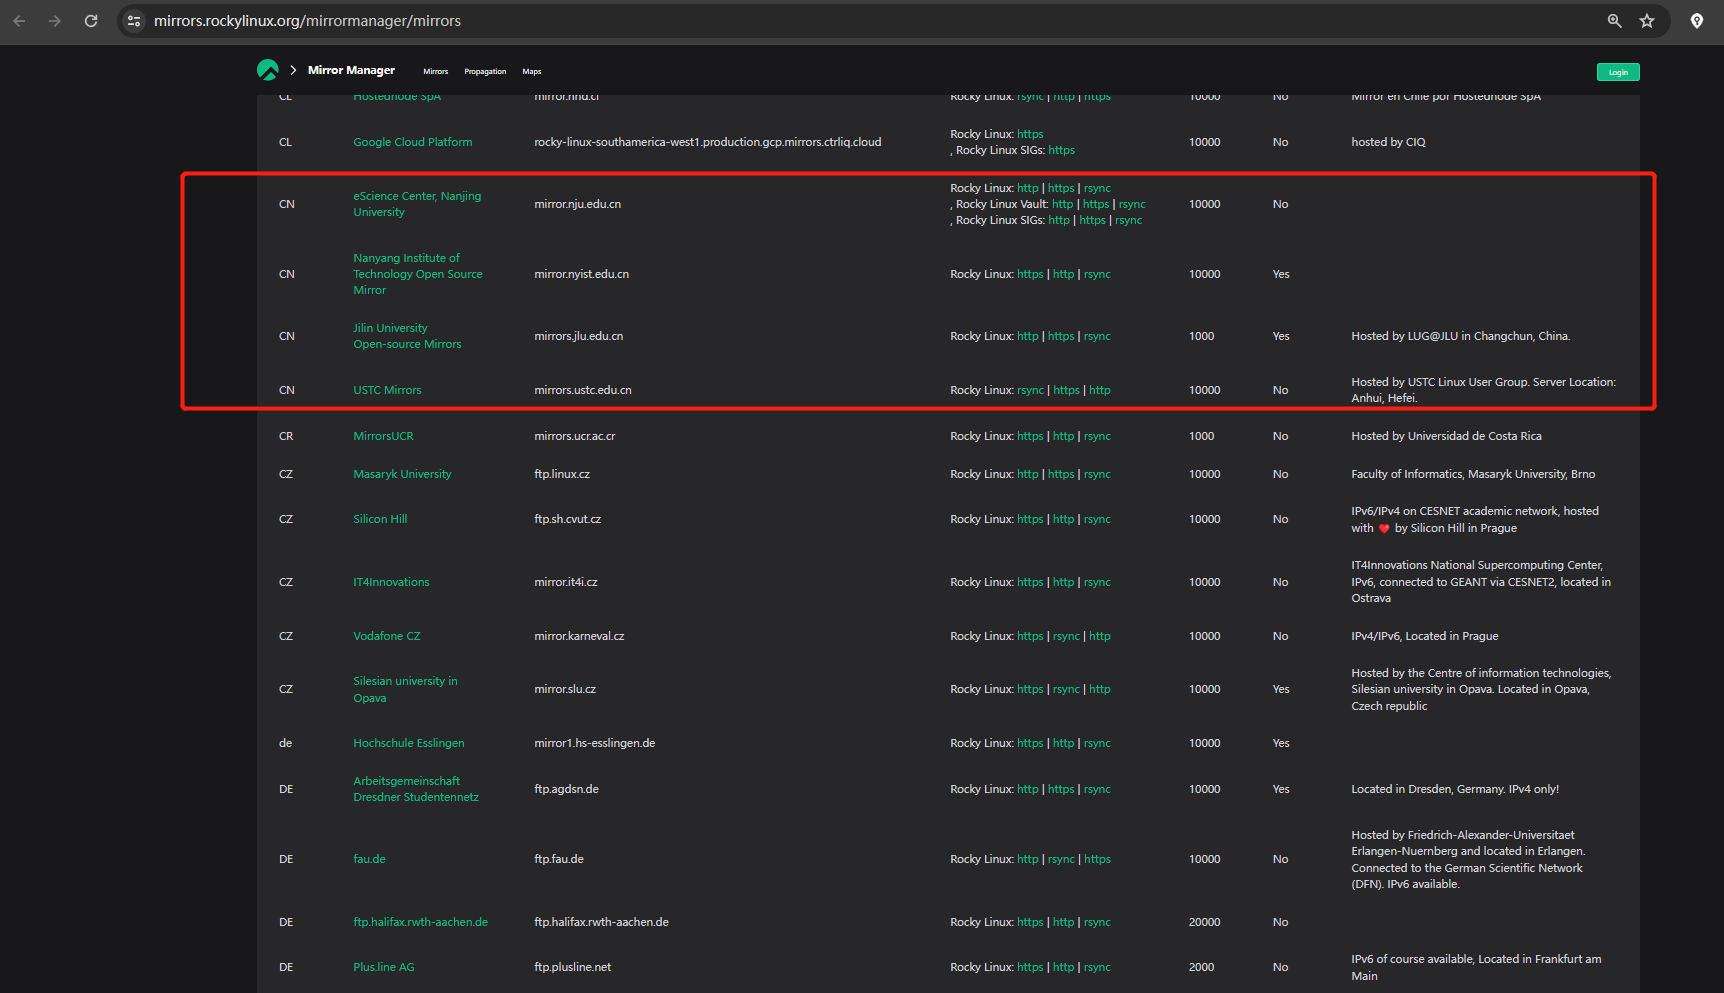Screen dimensions: 1724x993
Task: Click the rsync link for mirrors.jlu.edu.cn
Action: click(1097, 336)
